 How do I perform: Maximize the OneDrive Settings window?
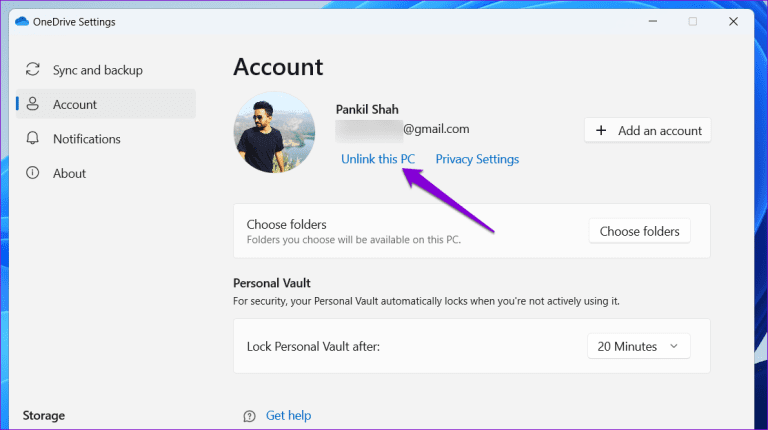692,21
